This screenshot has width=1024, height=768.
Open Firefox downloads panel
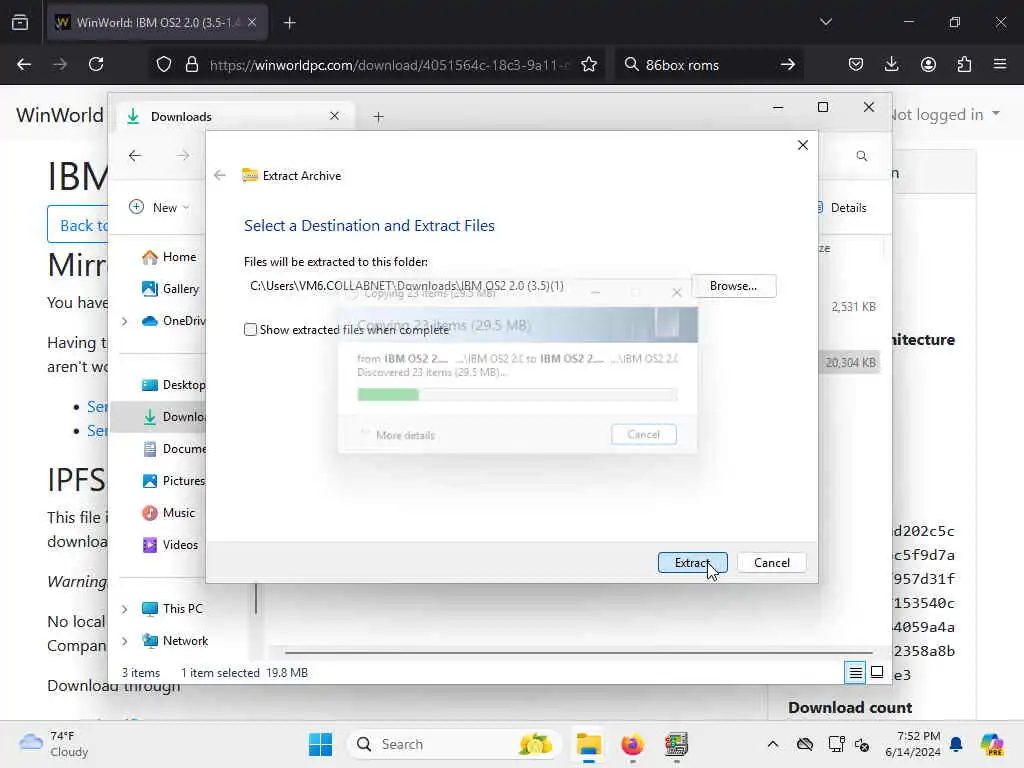coord(891,64)
